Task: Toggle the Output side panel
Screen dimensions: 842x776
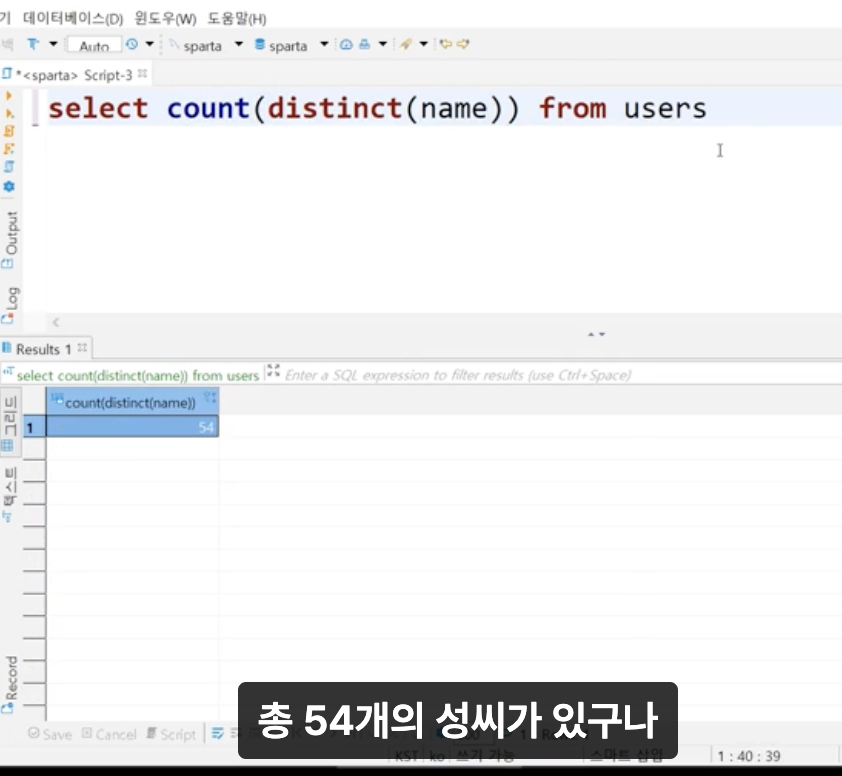Action: coord(10,240)
